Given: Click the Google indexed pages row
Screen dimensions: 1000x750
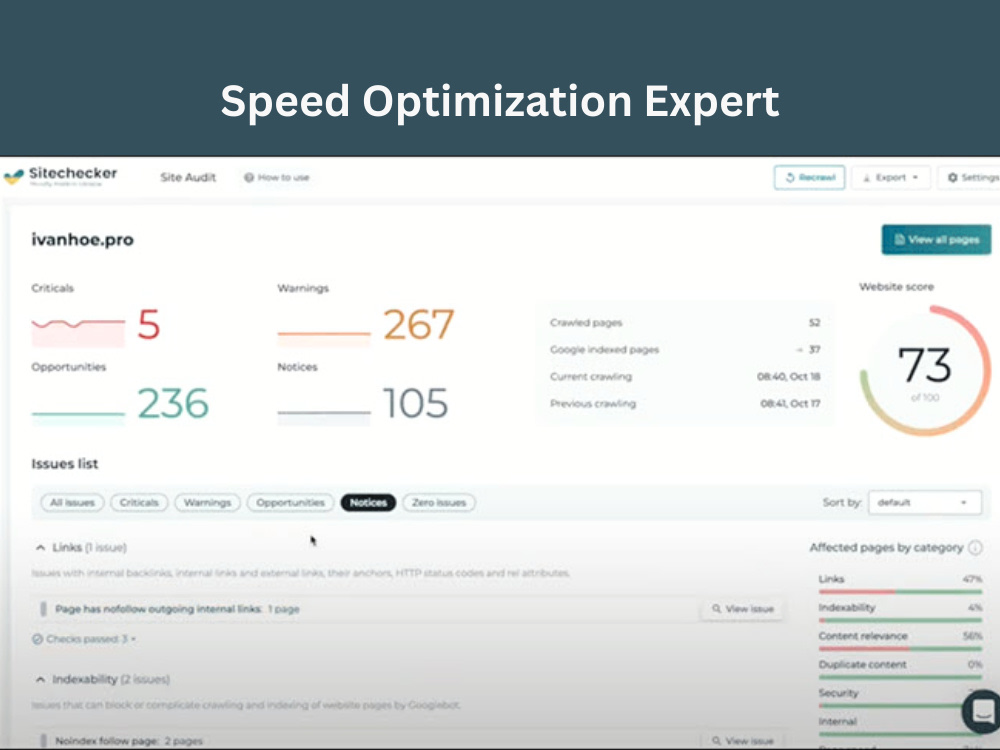Looking at the screenshot, I should [x=685, y=349].
